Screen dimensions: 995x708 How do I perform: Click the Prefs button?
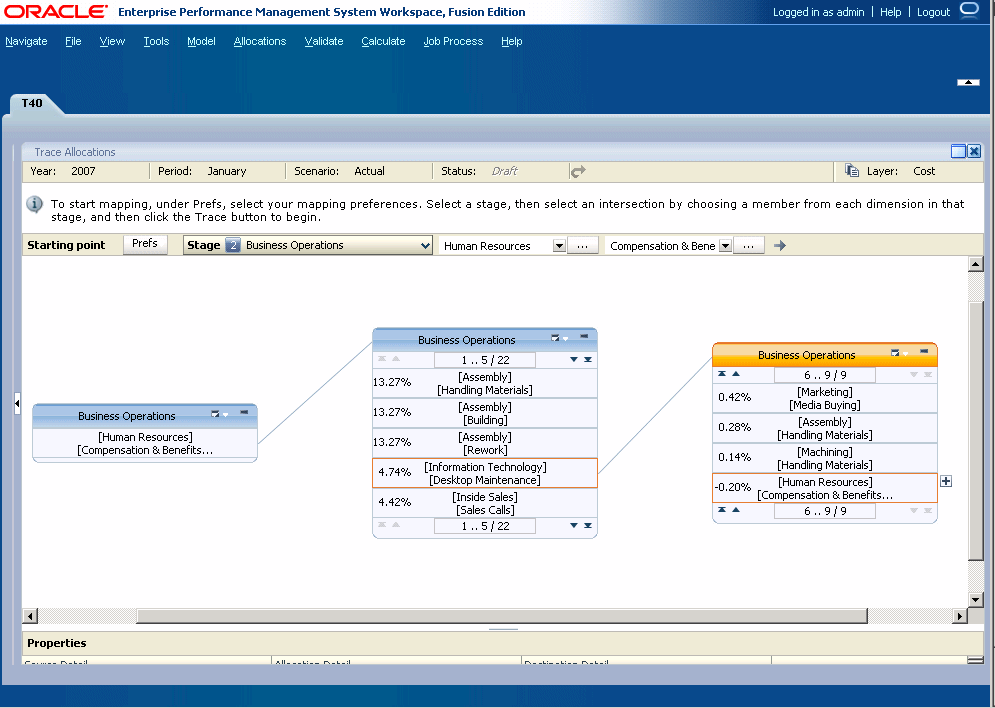[x=145, y=244]
